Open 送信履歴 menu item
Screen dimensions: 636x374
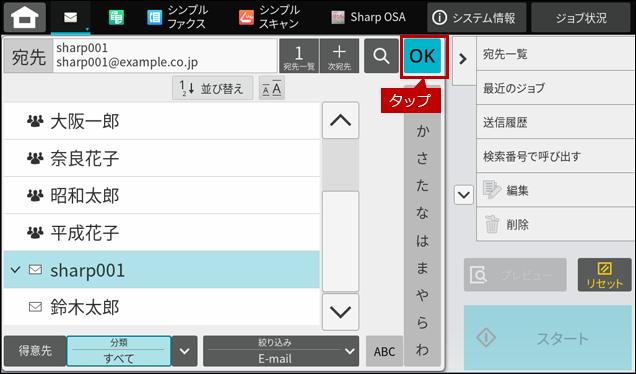[x=556, y=122]
